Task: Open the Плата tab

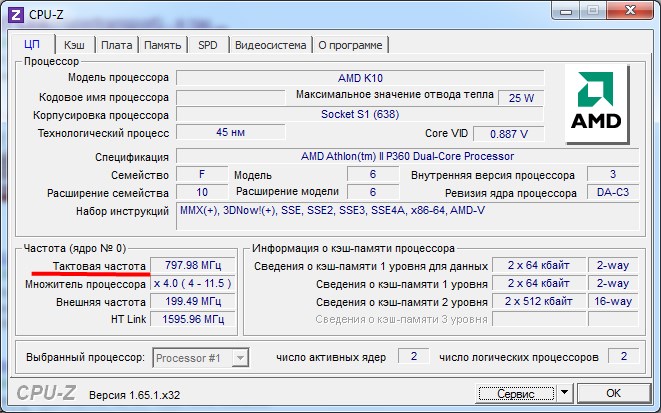Action: (117, 45)
